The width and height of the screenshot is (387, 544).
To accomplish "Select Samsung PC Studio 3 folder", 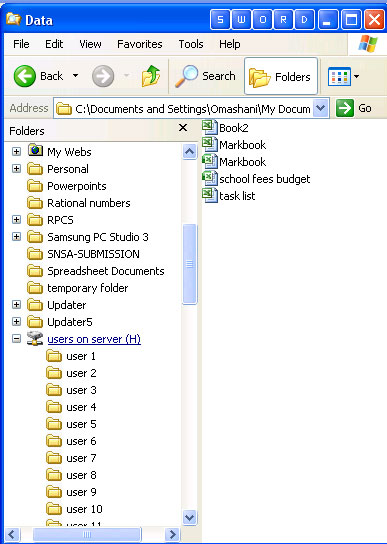I will [98, 237].
